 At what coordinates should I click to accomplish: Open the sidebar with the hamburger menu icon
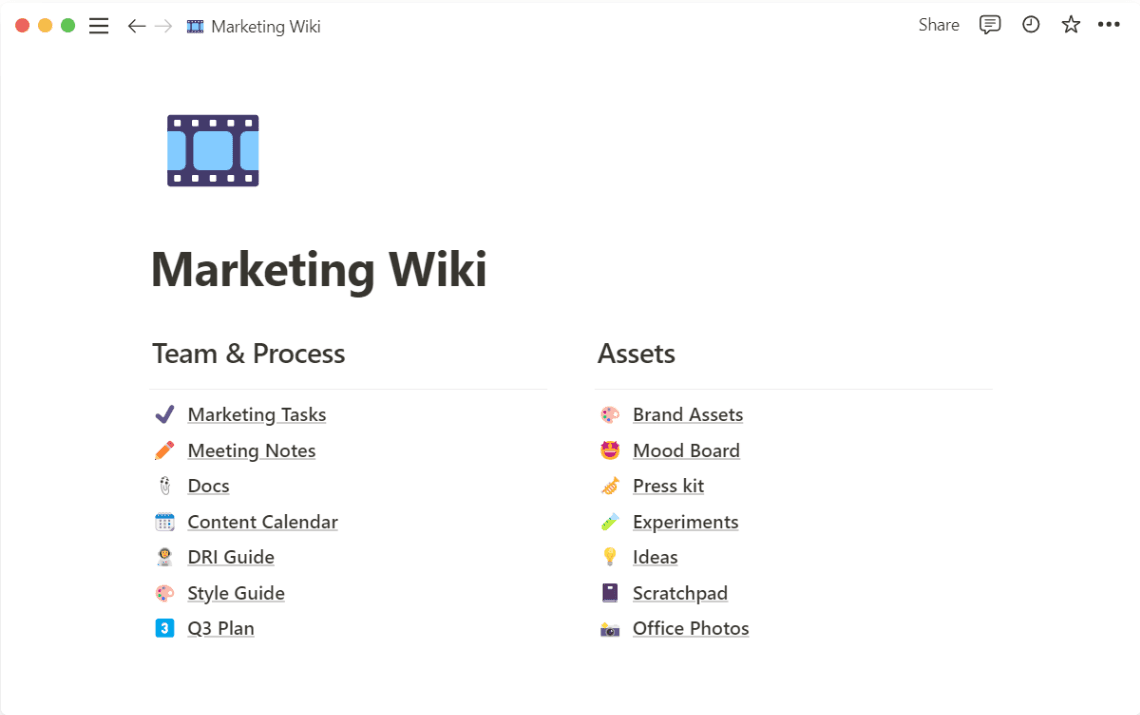[98, 25]
